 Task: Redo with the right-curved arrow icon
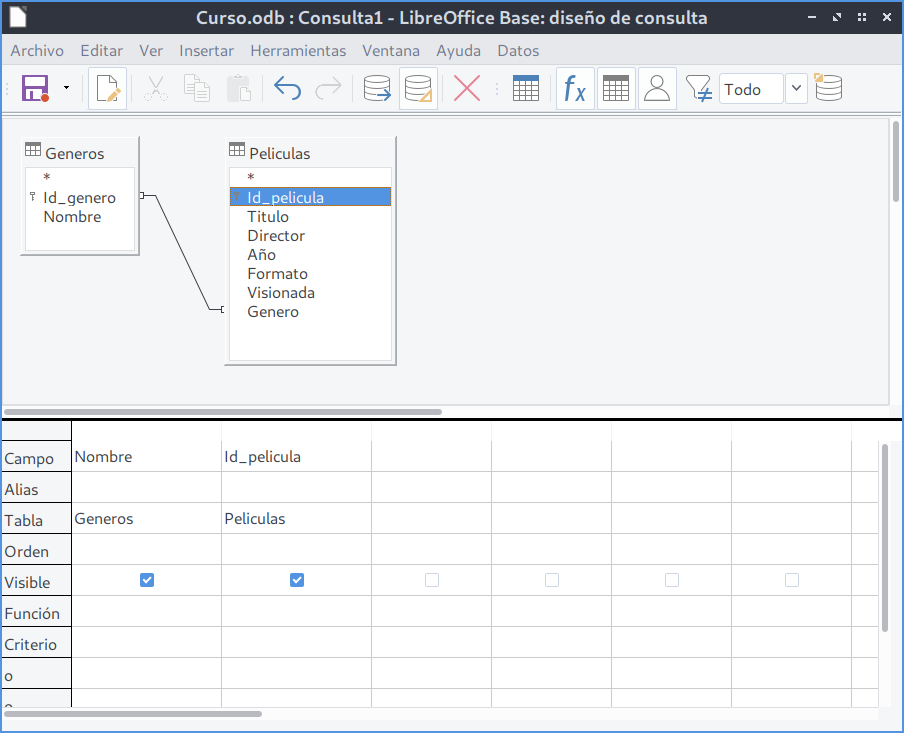(329, 89)
